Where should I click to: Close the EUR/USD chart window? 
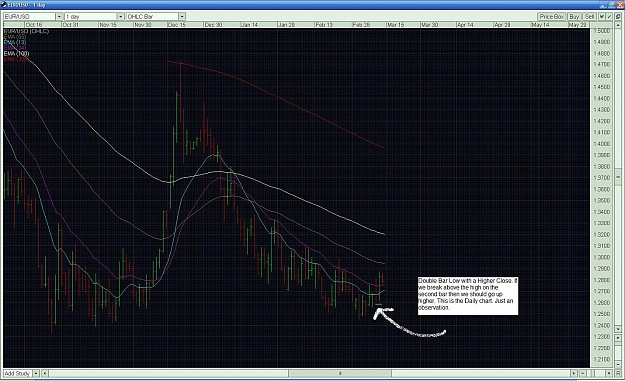pos(620,5)
